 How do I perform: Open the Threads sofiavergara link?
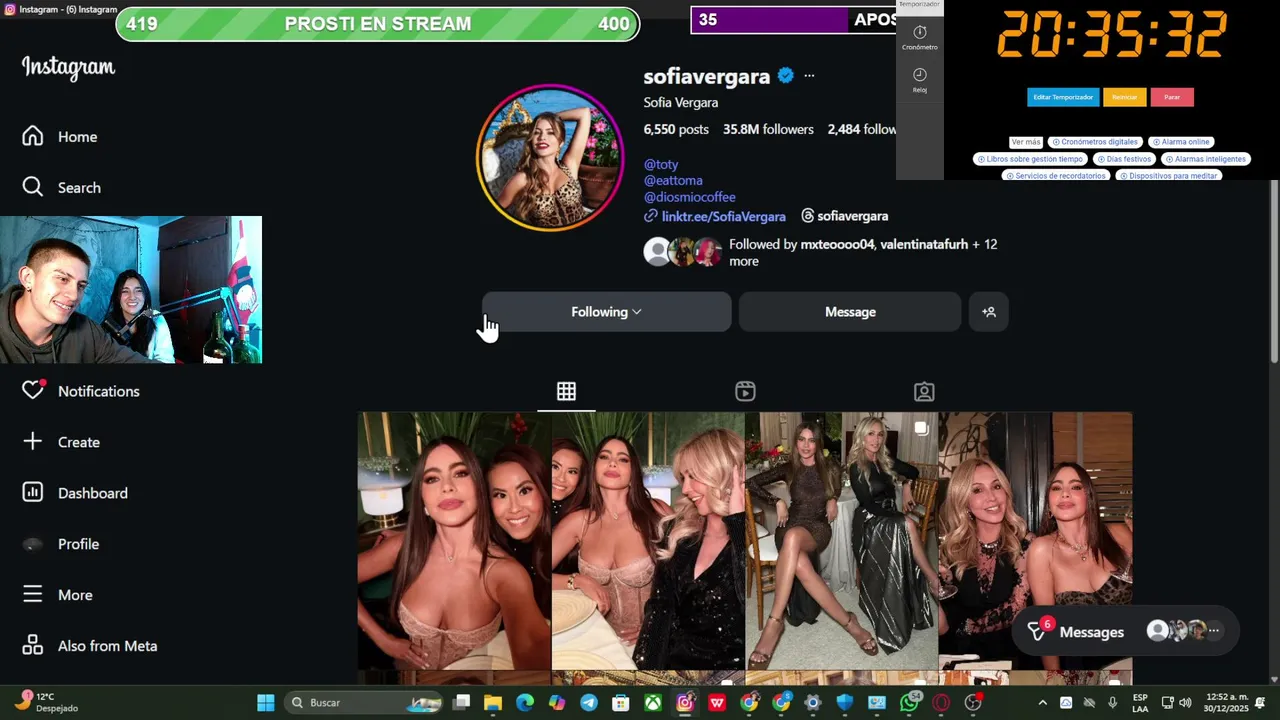(845, 216)
